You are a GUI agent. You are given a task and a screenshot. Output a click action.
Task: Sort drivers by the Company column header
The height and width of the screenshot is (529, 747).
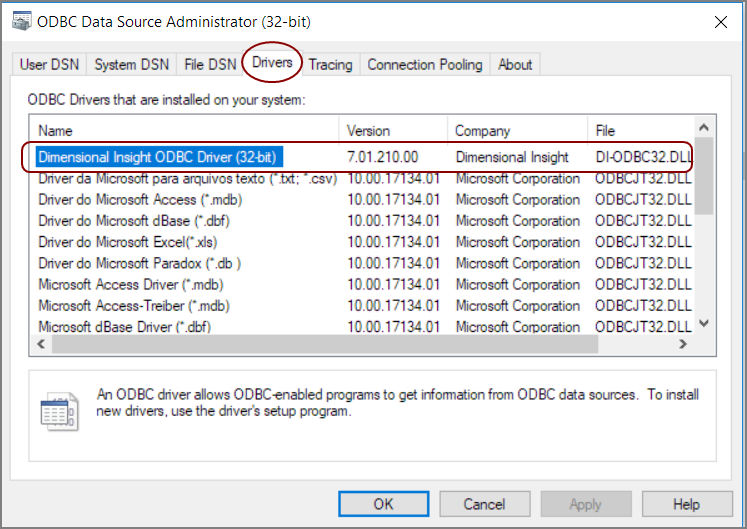coord(517,131)
